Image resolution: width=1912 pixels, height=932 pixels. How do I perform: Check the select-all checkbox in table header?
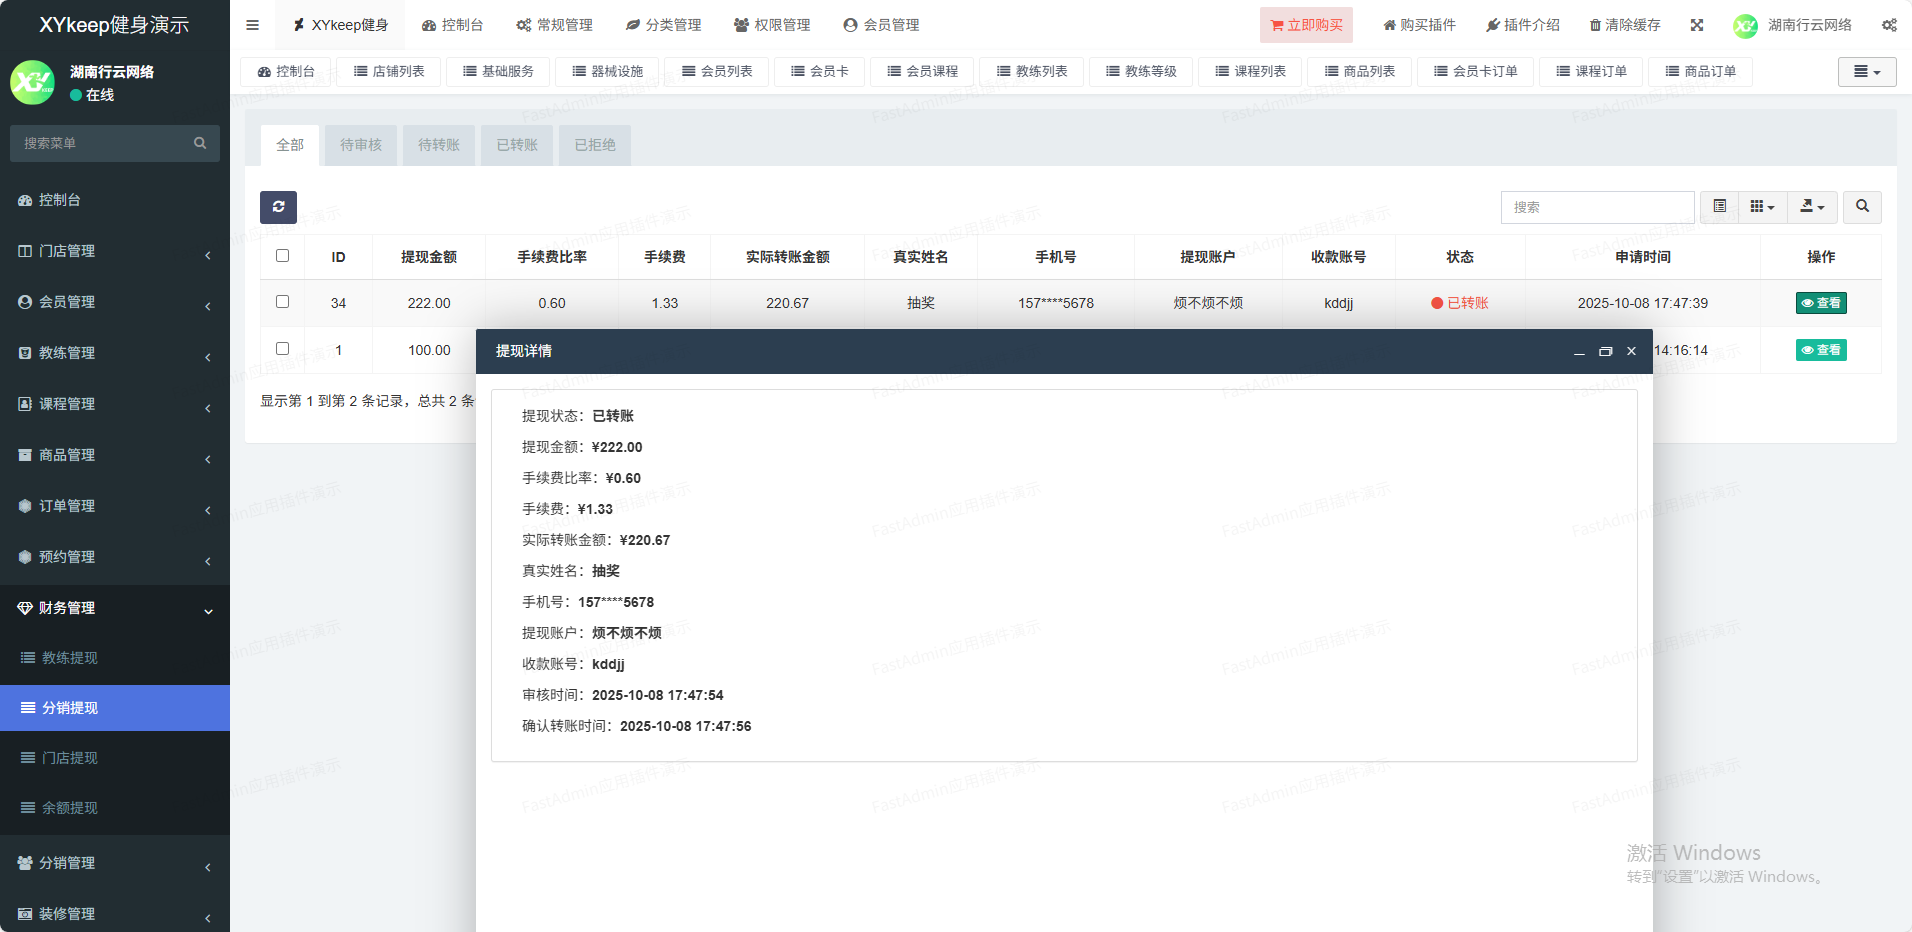[282, 256]
